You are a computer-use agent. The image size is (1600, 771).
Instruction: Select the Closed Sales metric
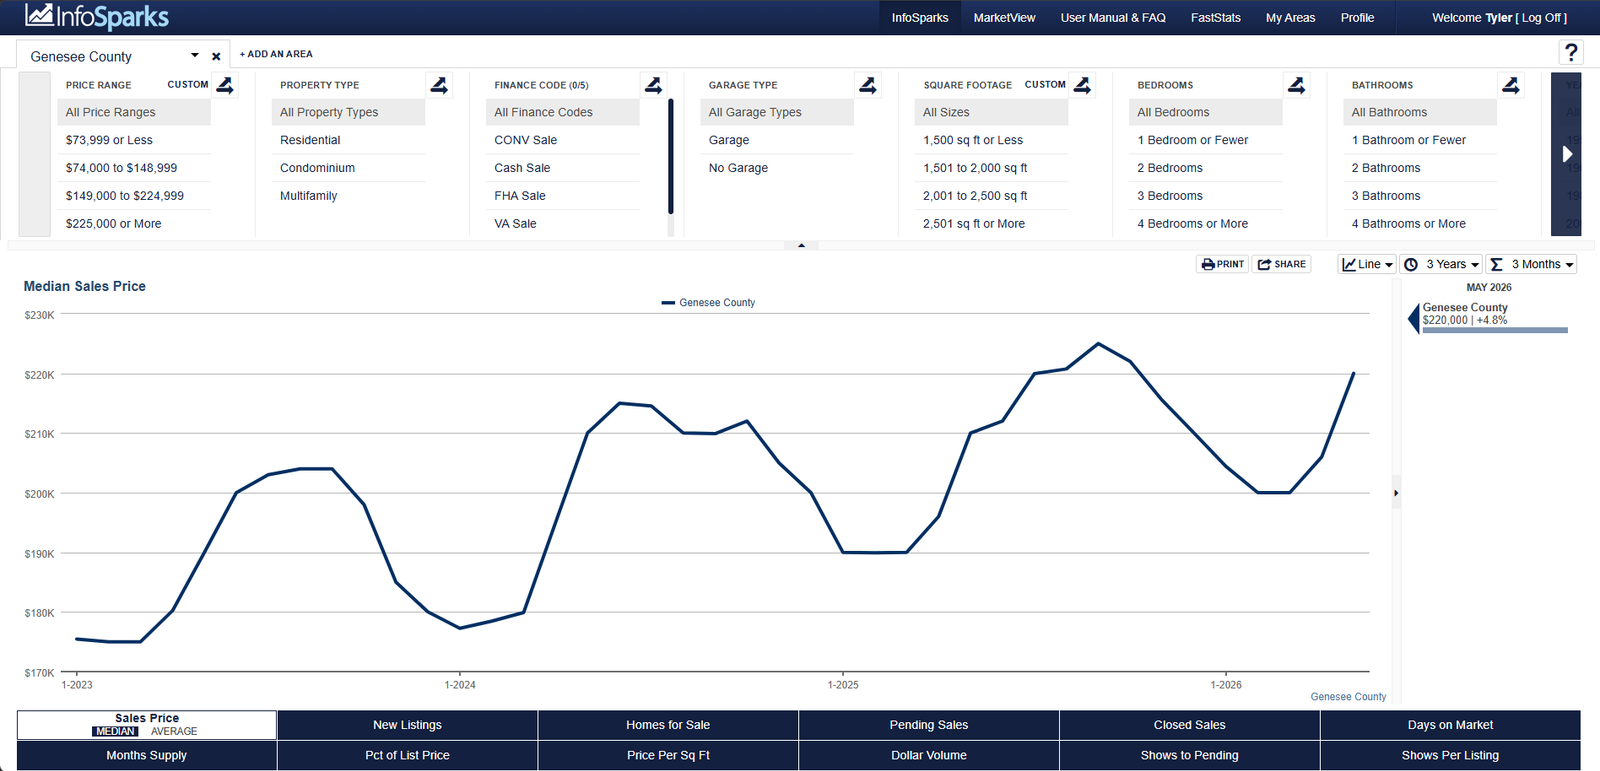pyautogui.click(x=1190, y=725)
